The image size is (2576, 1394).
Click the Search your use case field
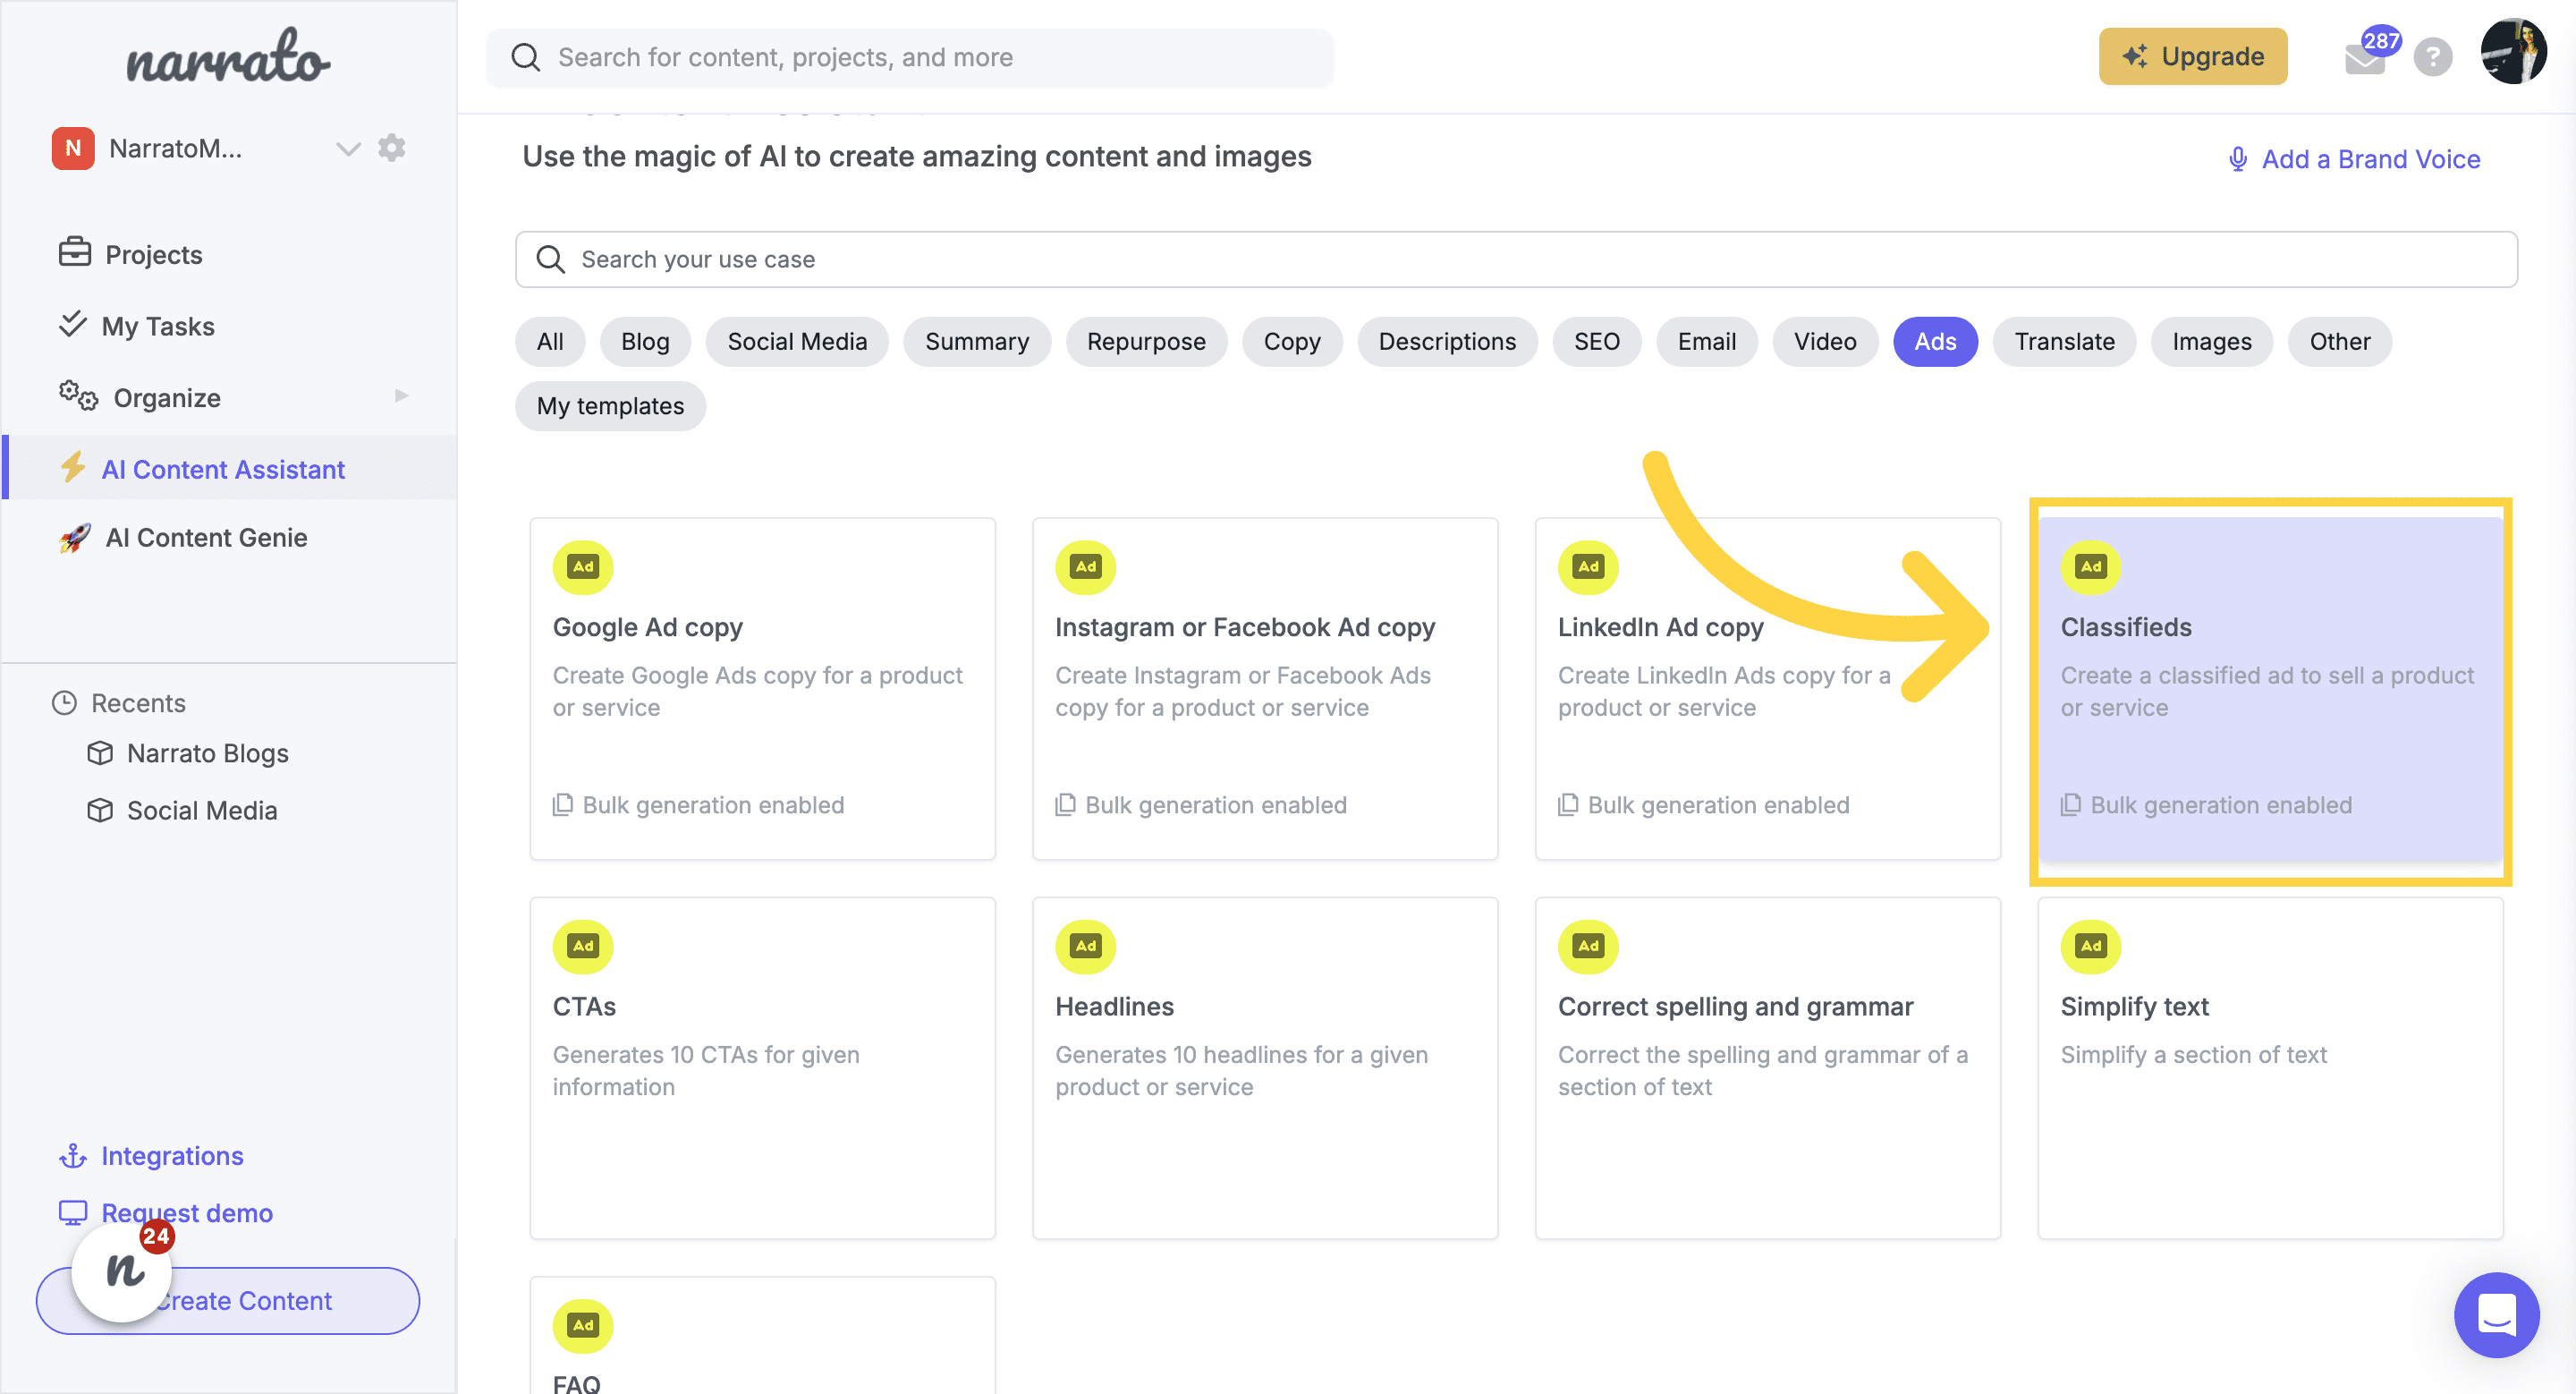[1516, 259]
